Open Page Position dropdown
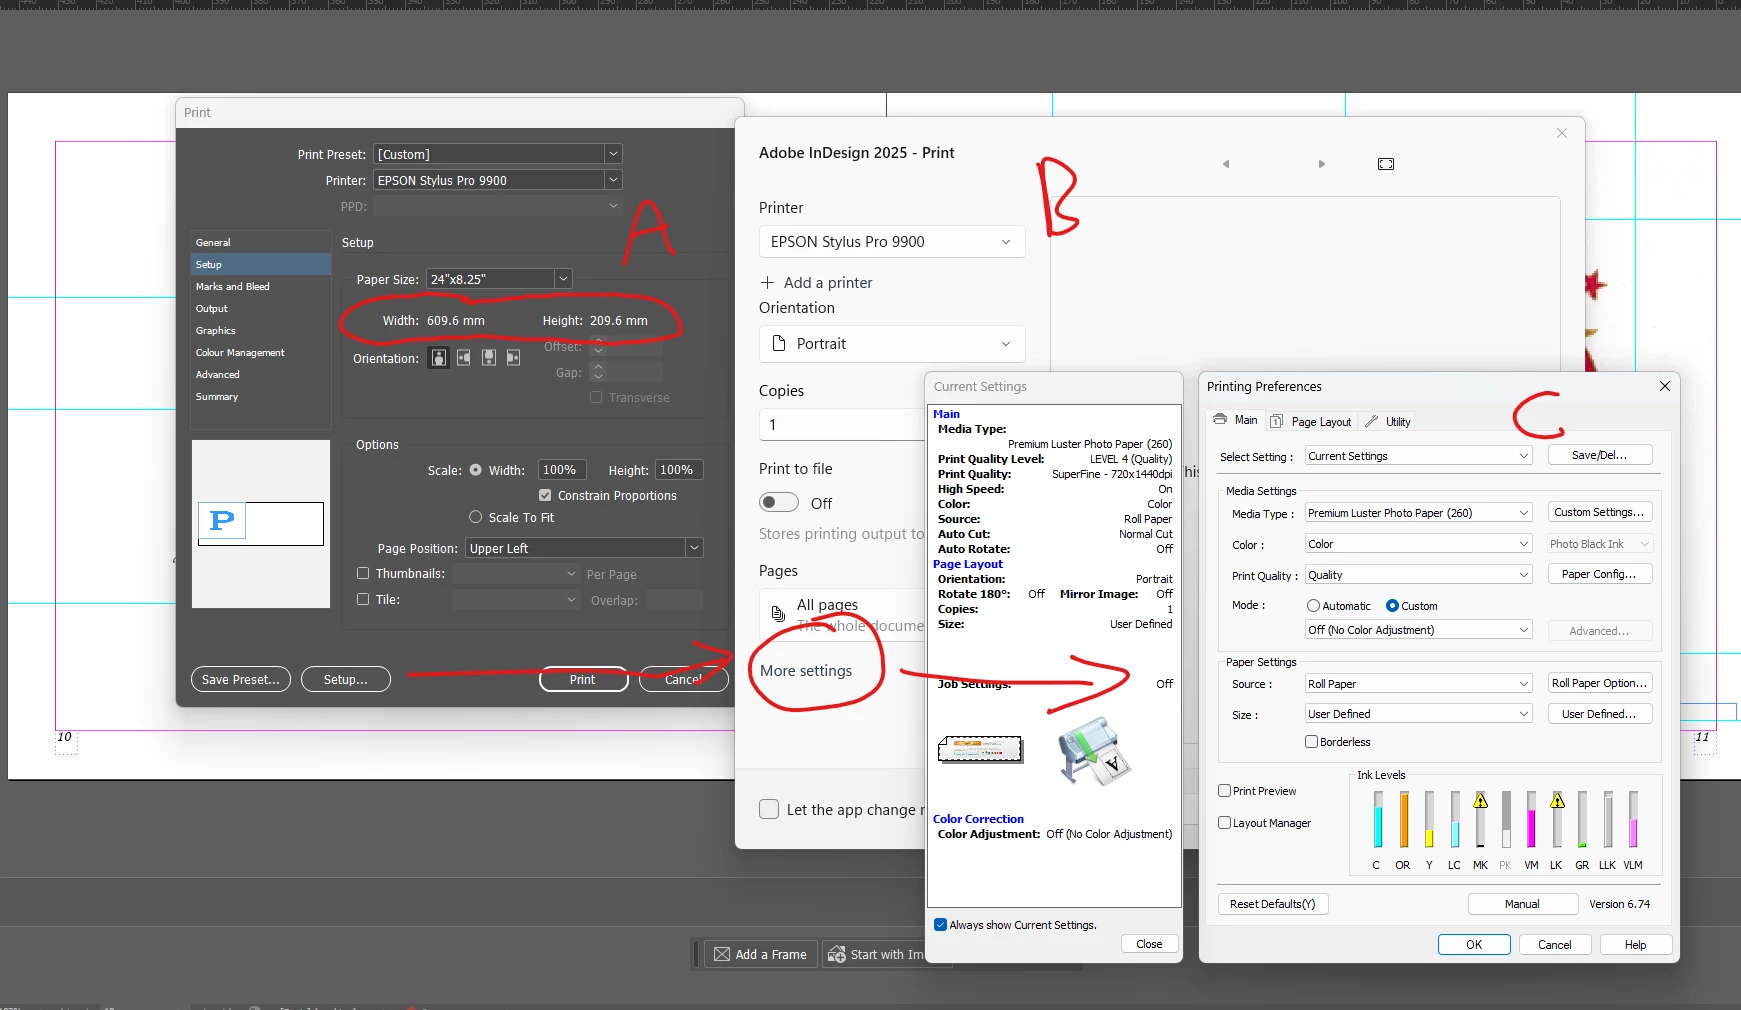The width and height of the screenshot is (1741, 1010). (584, 548)
